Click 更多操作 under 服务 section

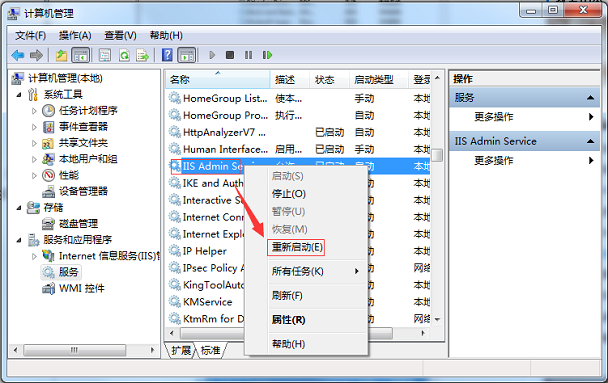tap(494, 117)
